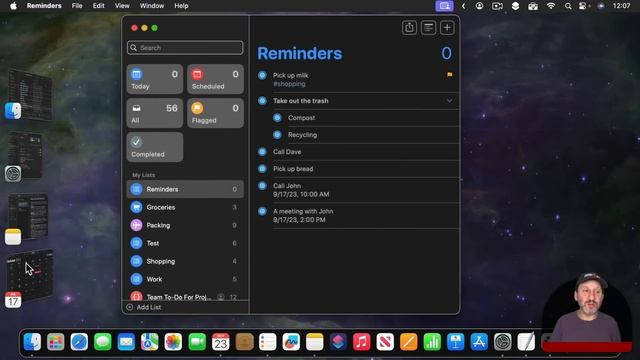Launch FaceTime from the Dock

click(x=197, y=342)
